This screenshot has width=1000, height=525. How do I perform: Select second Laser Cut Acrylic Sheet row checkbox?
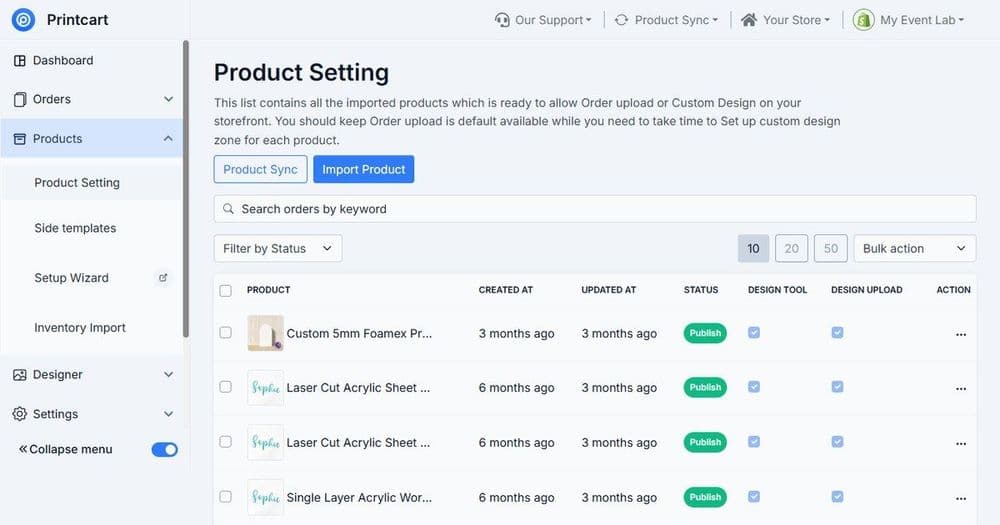[225, 441]
